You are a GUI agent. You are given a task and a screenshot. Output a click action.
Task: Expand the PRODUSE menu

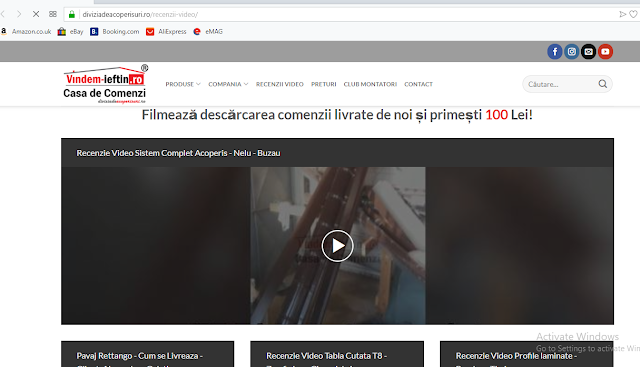(x=183, y=84)
